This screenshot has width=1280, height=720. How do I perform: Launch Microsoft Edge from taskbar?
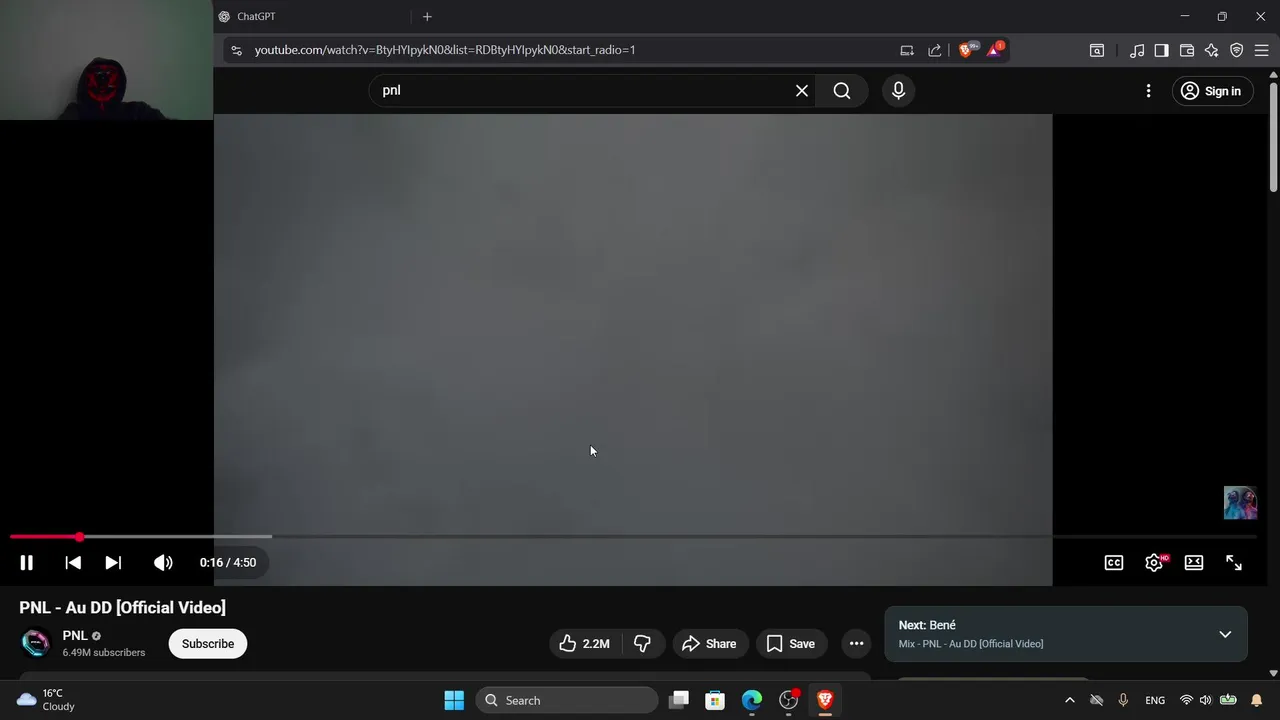752,700
